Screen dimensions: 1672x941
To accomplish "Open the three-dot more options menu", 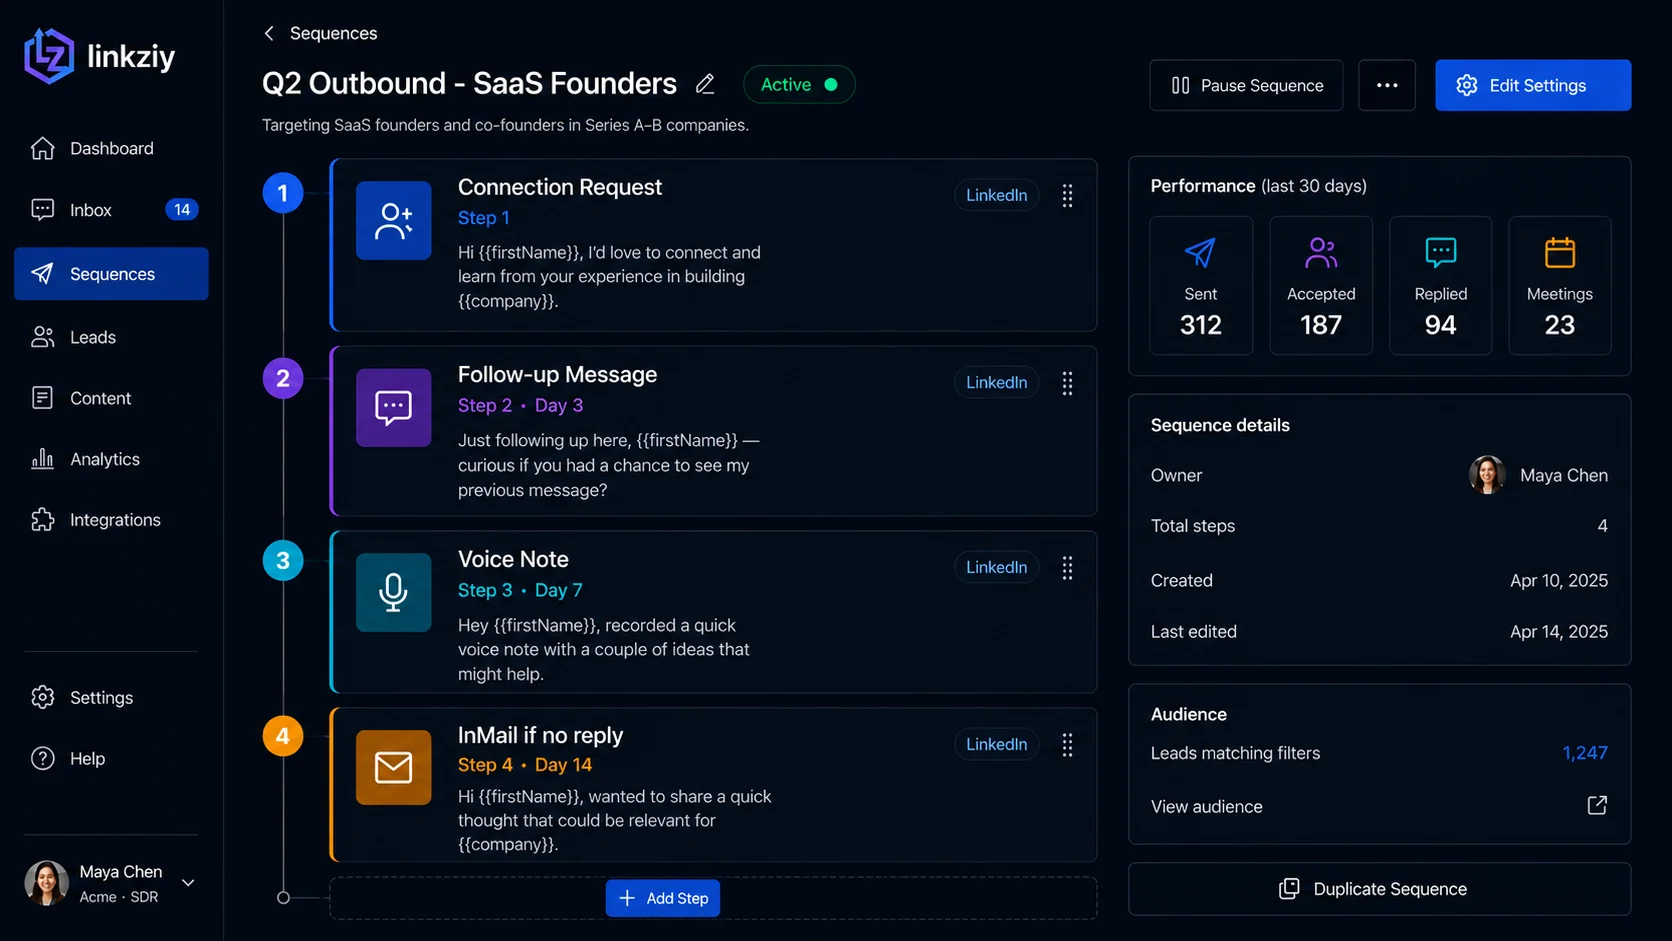I will pyautogui.click(x=1386, y=85).
